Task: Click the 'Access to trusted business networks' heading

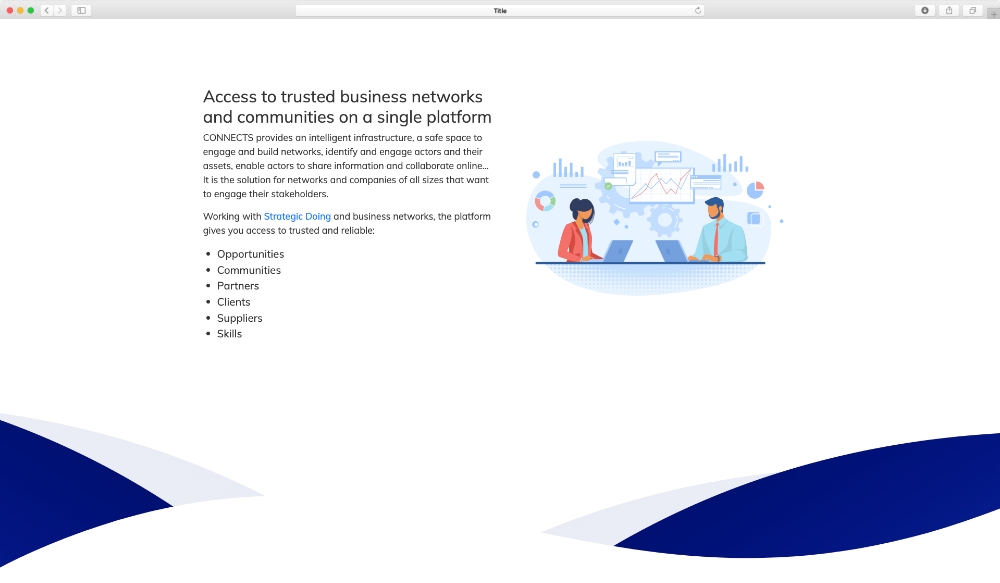Action: (x=347, y=107)
